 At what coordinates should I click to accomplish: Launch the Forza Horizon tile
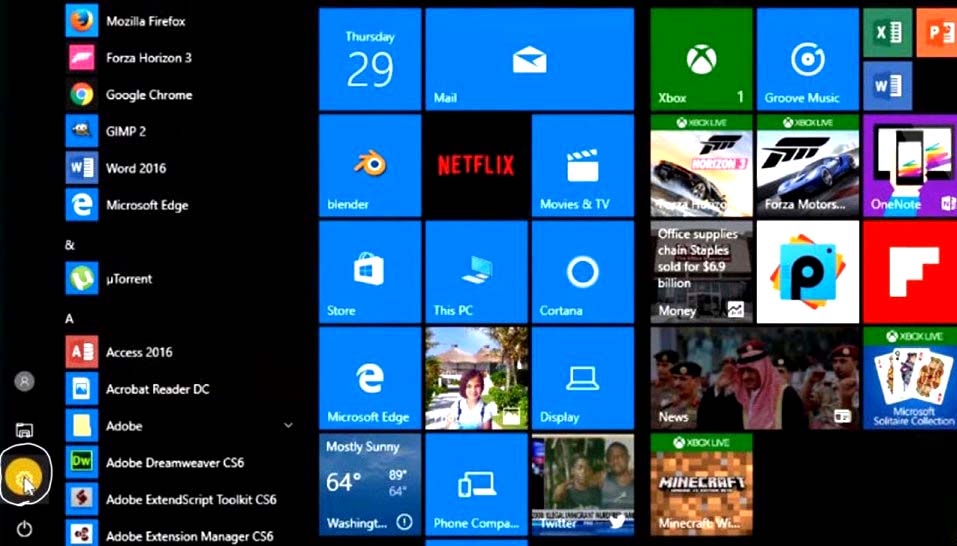coord(701,165)
